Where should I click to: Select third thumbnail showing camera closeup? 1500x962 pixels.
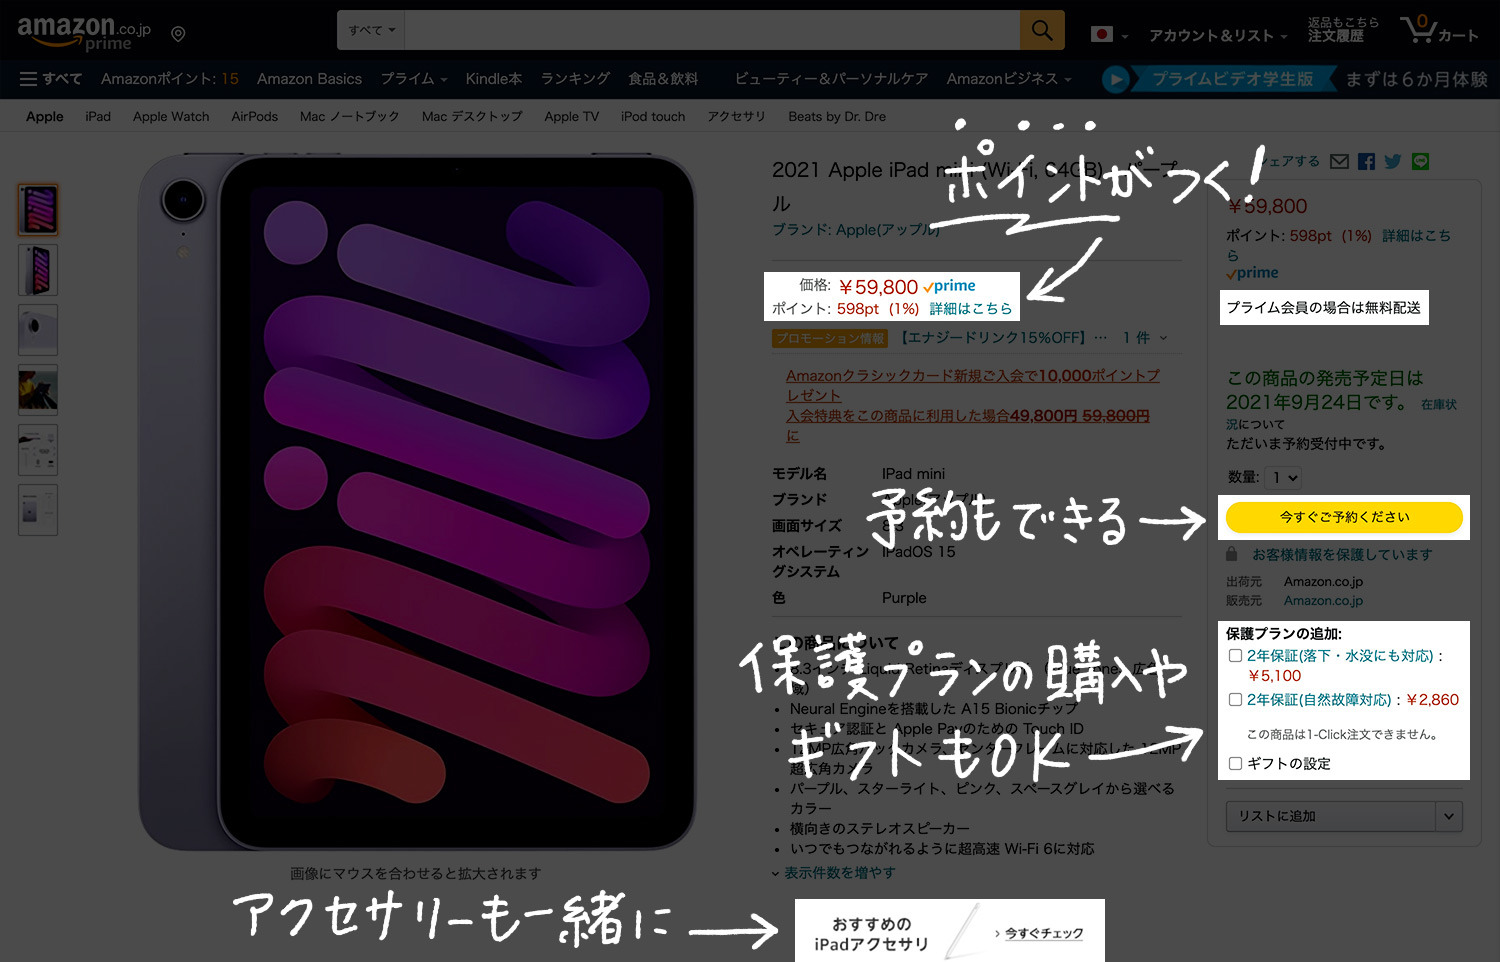(38, 330)
